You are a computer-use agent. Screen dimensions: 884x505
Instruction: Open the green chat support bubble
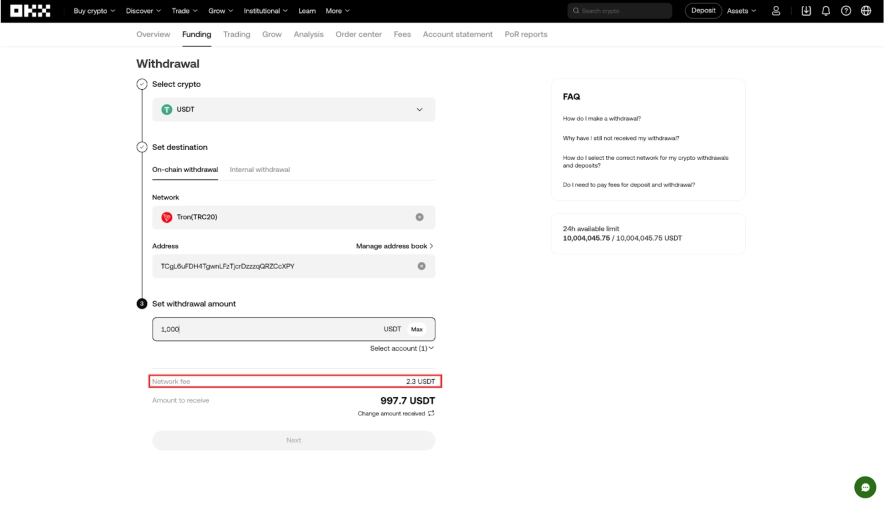pos(865,487)
